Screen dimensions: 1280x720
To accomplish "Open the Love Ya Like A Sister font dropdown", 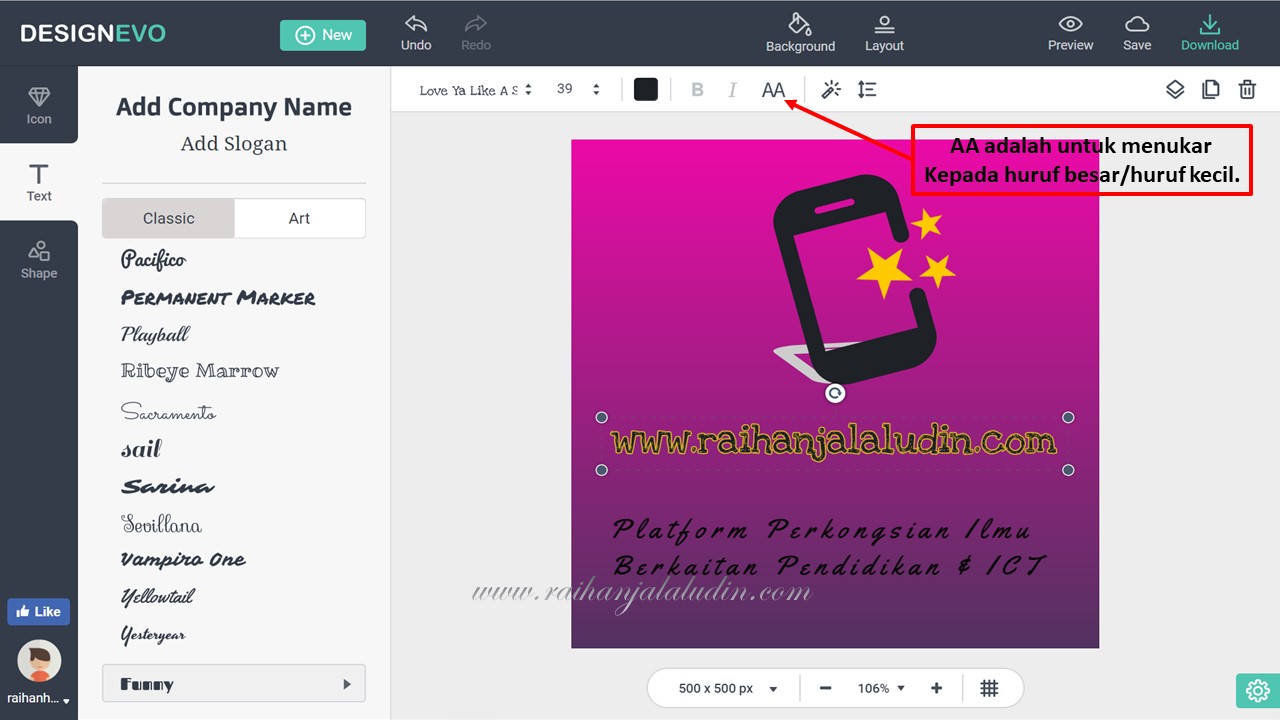I will [x=475, y=90].
